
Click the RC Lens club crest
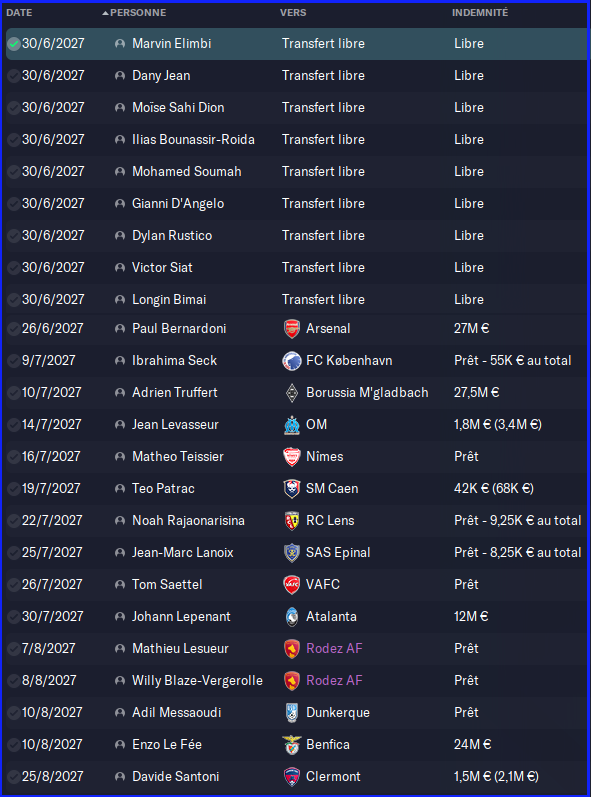click(292, 520)
